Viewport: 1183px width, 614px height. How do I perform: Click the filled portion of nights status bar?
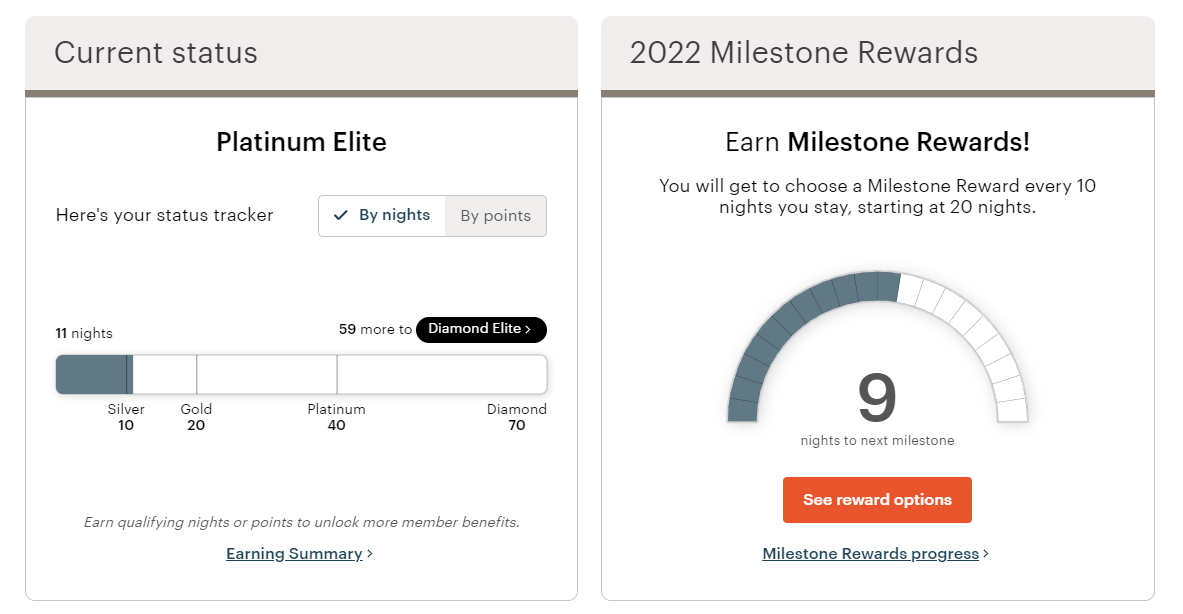click(93, 375)
